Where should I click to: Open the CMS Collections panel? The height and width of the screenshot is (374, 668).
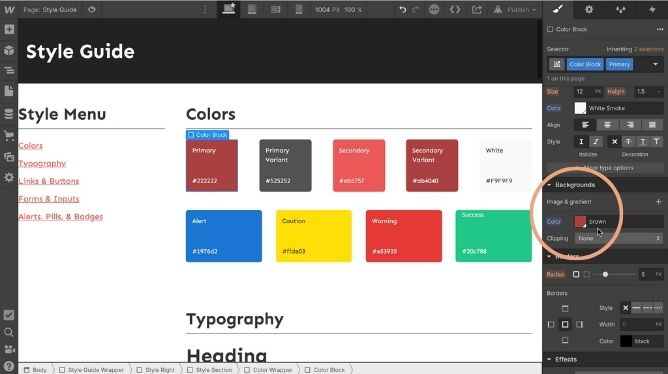click(9, 114)
